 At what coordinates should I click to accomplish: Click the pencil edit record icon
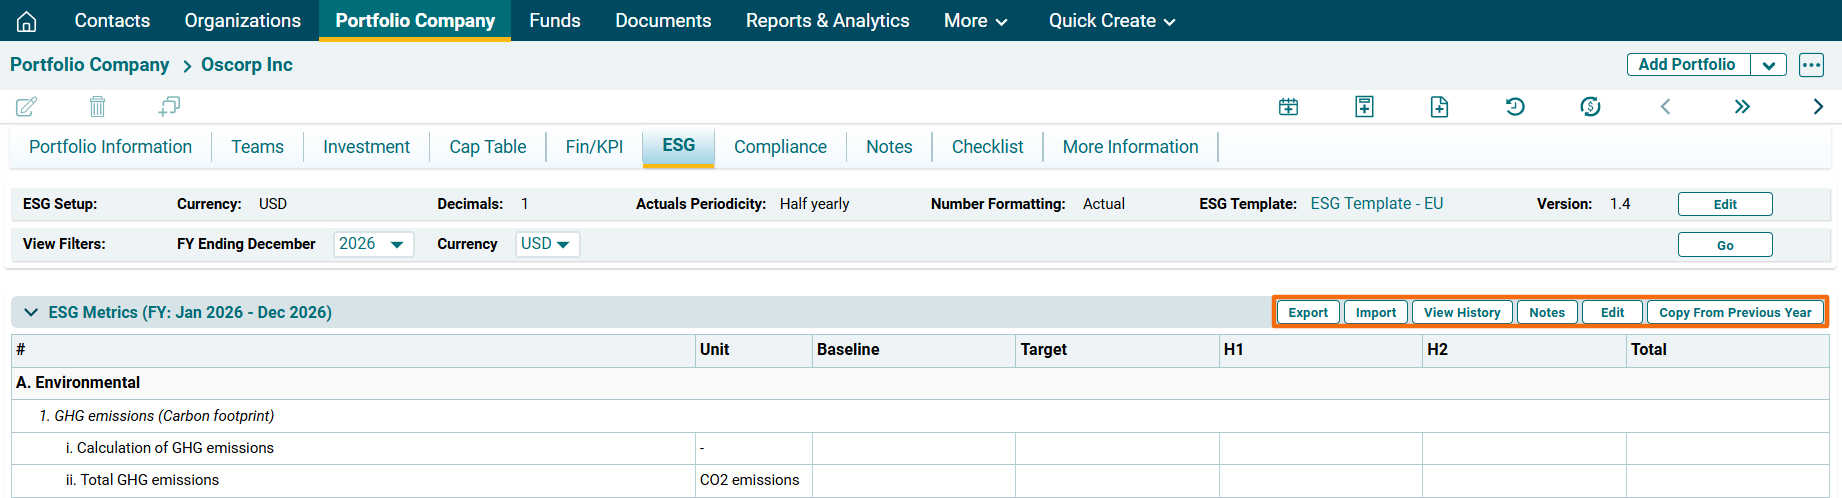point(27,106)
